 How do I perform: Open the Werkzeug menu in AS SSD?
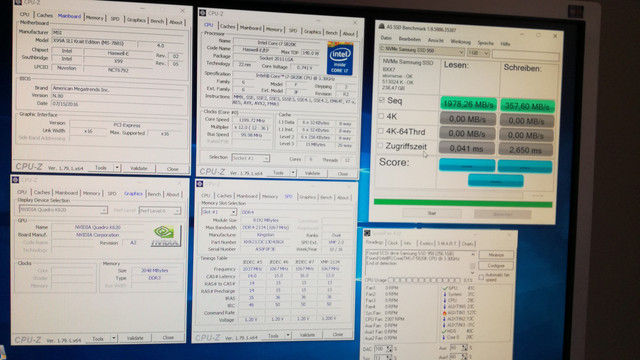coord(460,42)
